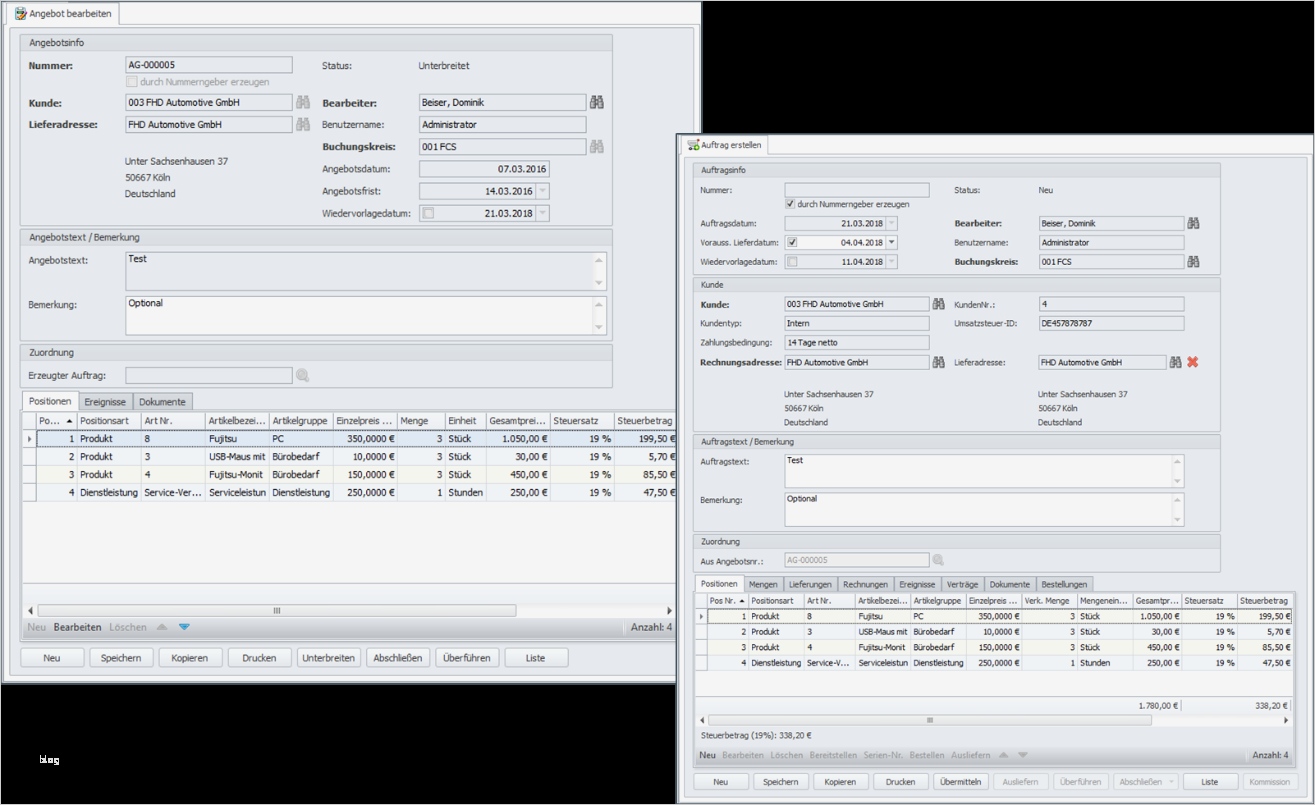Expand the Vorauss. Lieferdatum date picker arrow
Screen dimensions: 1315x805
[x=891, y=242]
